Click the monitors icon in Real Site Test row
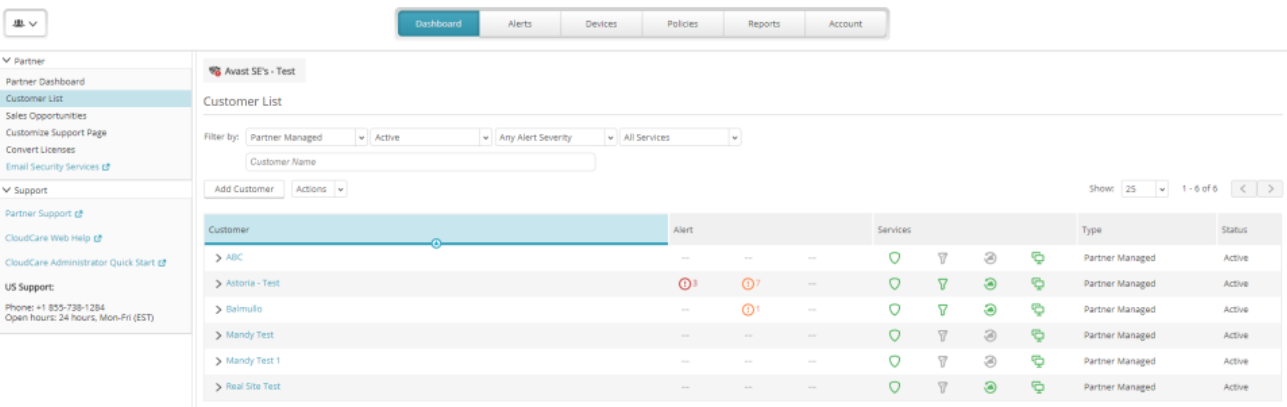 [1038, 387]
